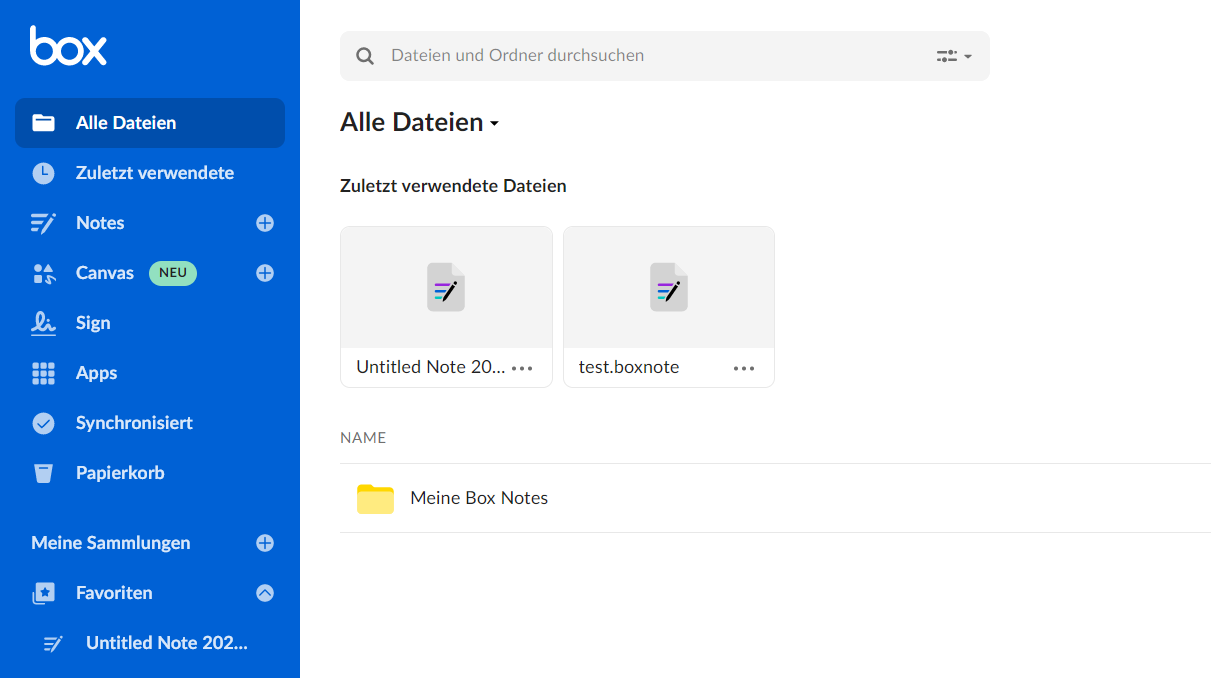Open the Meine Box Notes folder icon
The image size is (1211, 678).
(375, 498)
